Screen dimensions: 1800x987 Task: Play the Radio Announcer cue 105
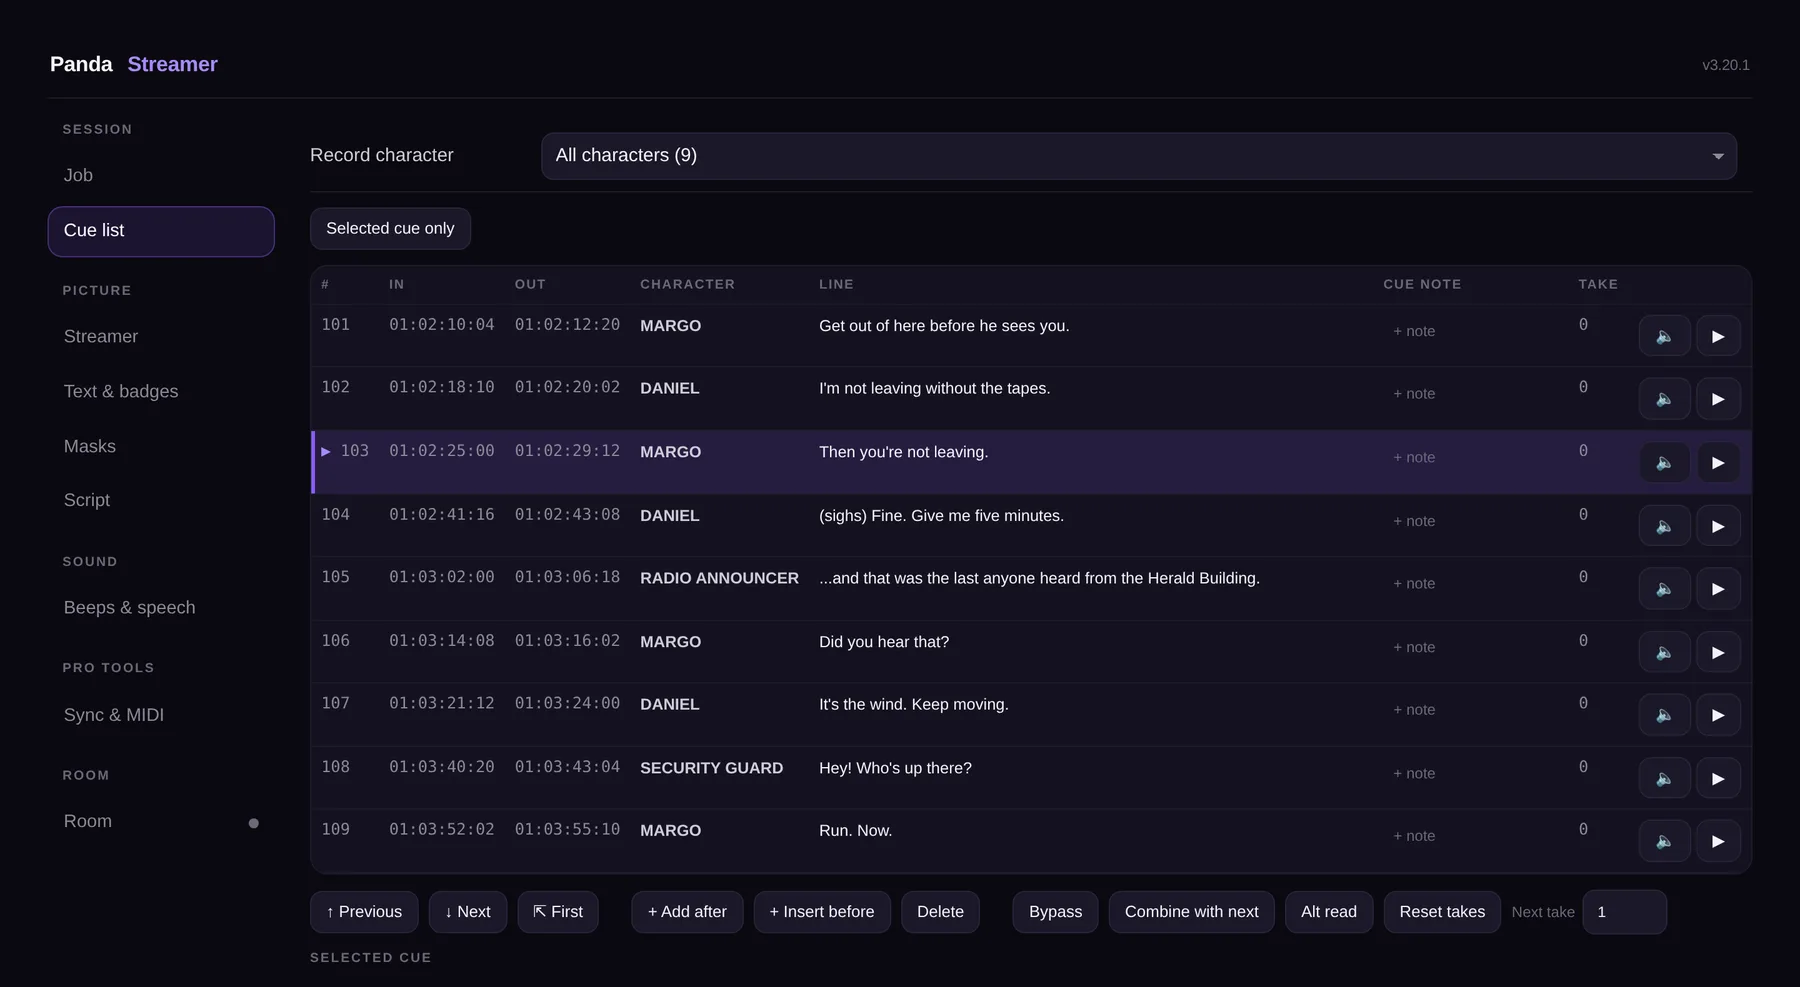[1718, 589]
